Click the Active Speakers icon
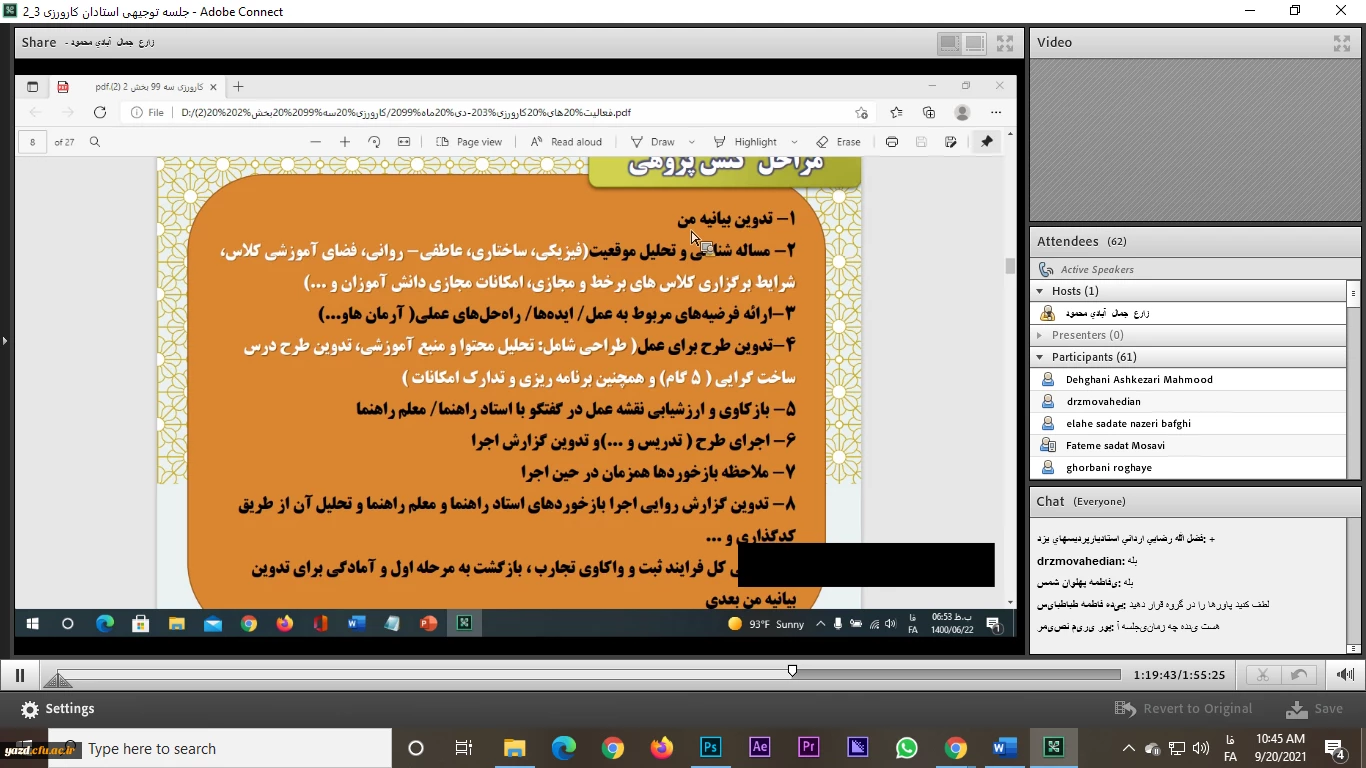The height and width of the screenshot is (768, 1366). 1046,269
